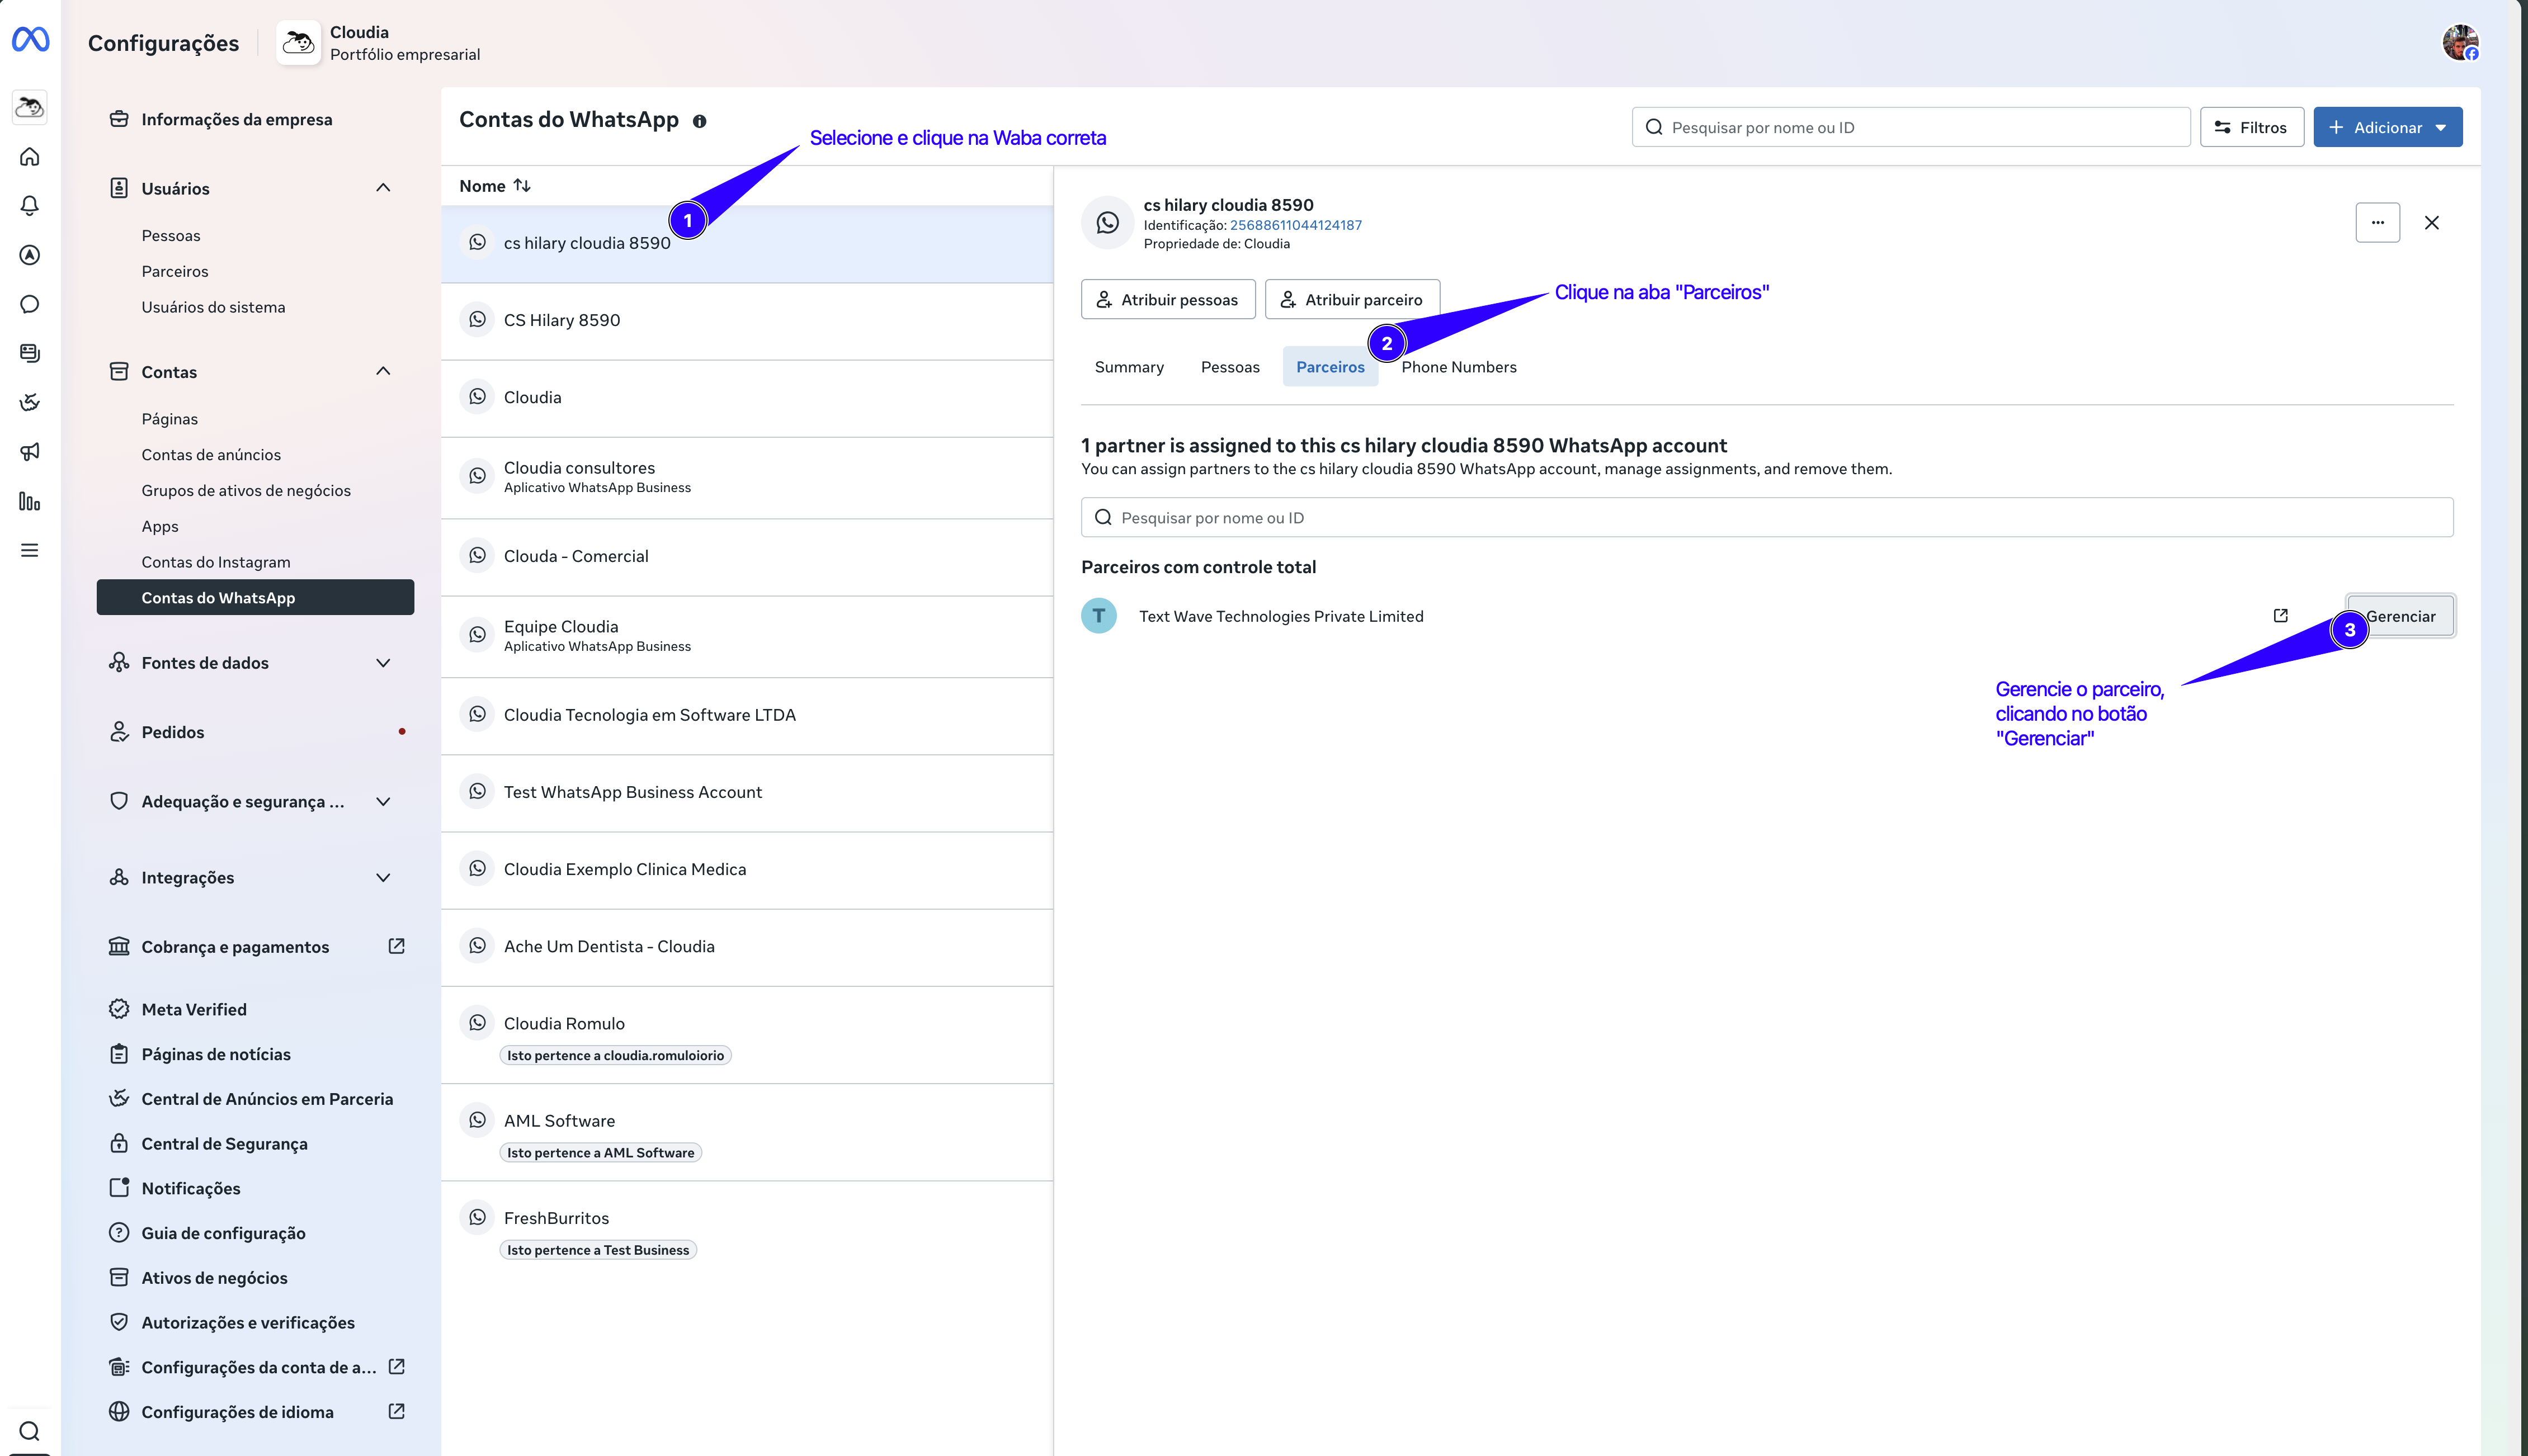Focus the partners search field in details panel

(1767, 517)
